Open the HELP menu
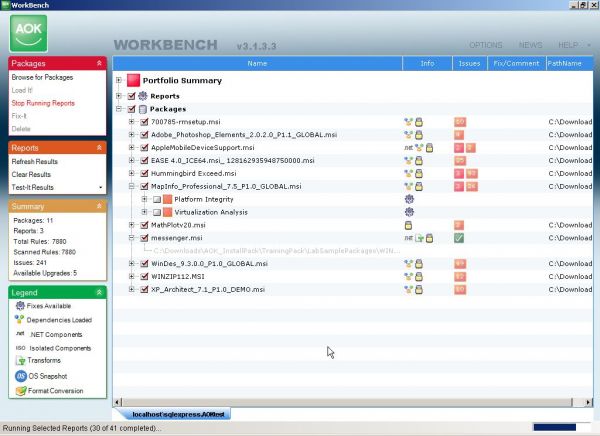Viewport: 600px width, 436px height. click(x=568, y=45)
